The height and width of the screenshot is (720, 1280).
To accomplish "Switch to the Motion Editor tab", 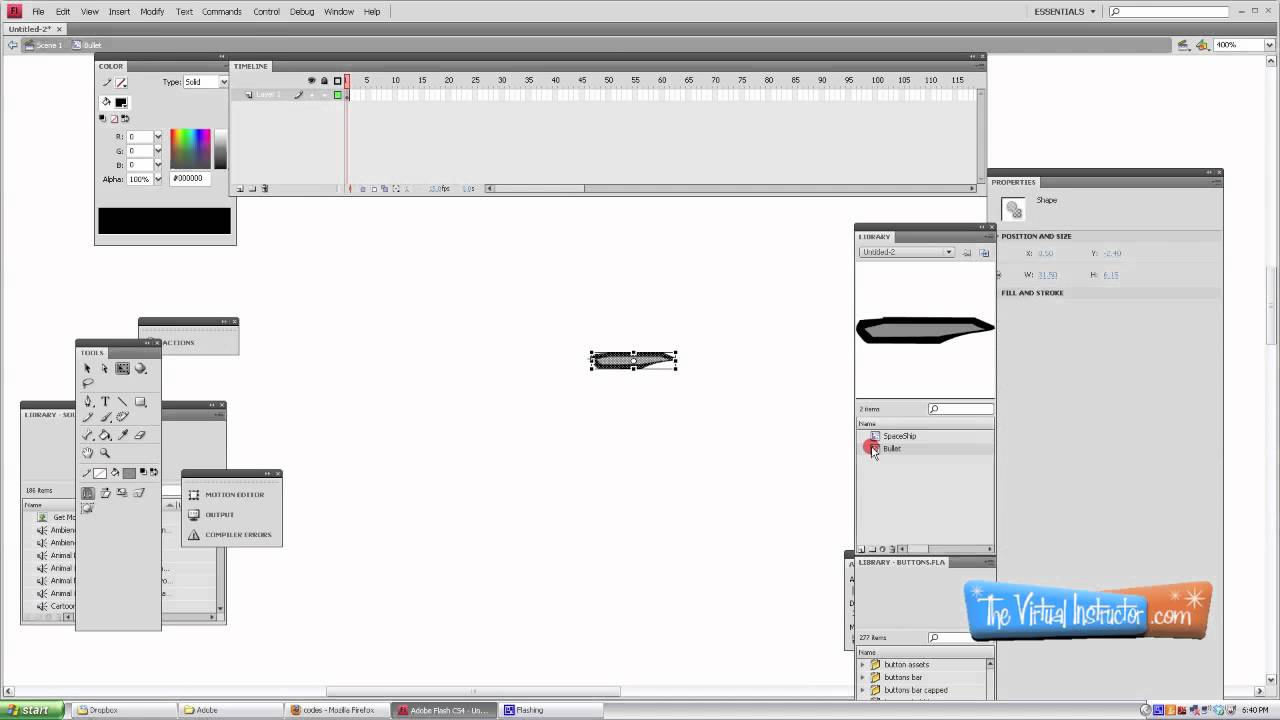I will 234,494.
